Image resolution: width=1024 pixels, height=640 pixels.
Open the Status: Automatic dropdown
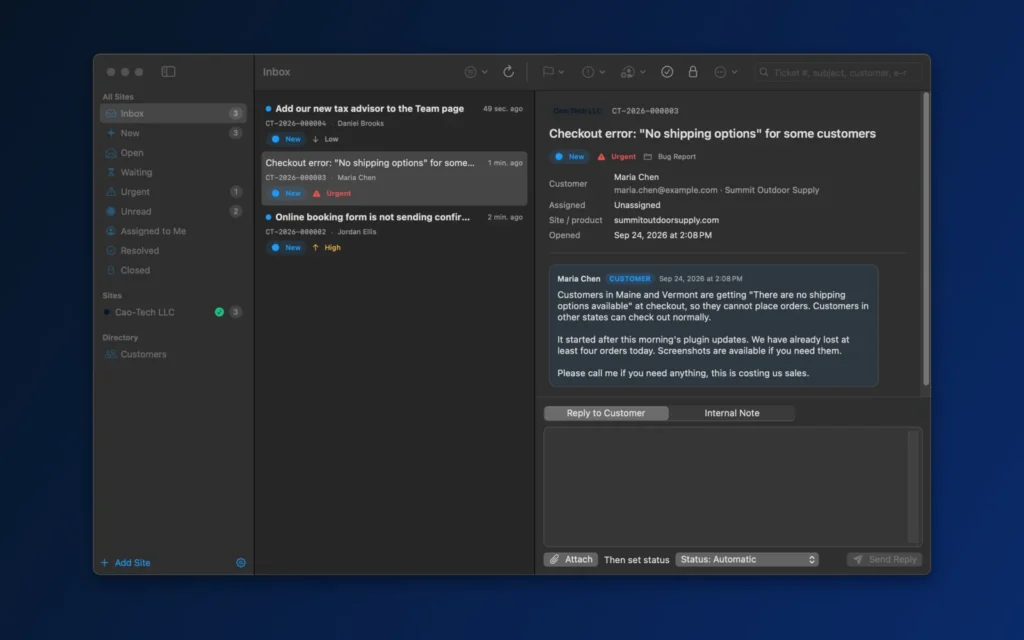747,560
